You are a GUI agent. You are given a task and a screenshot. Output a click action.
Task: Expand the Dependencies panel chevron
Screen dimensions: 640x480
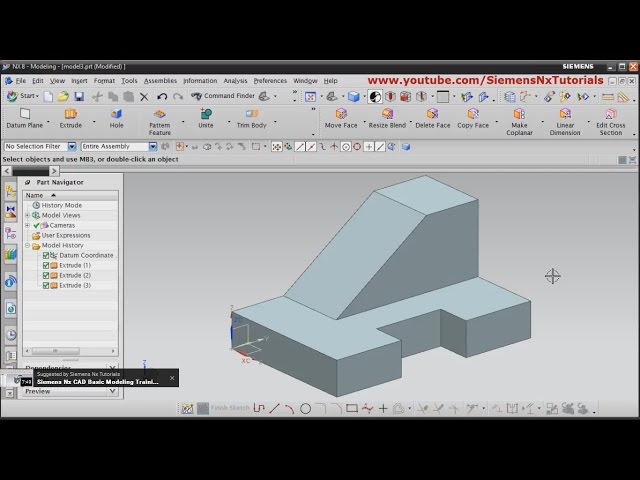click(112, 367)
